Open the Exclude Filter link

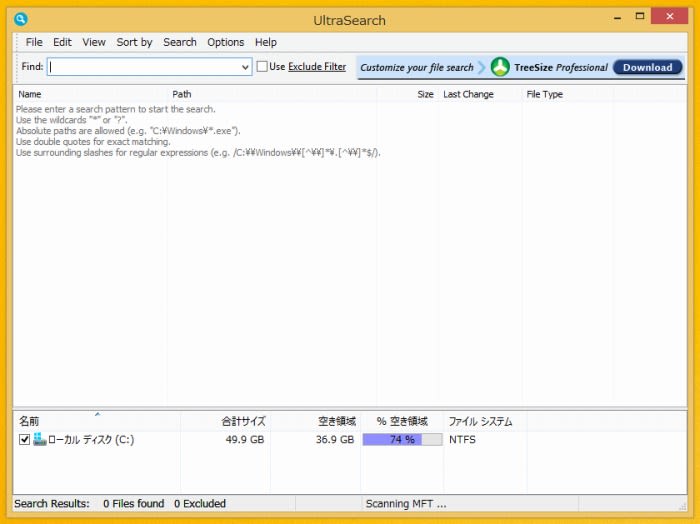click(x=317, y=67)
